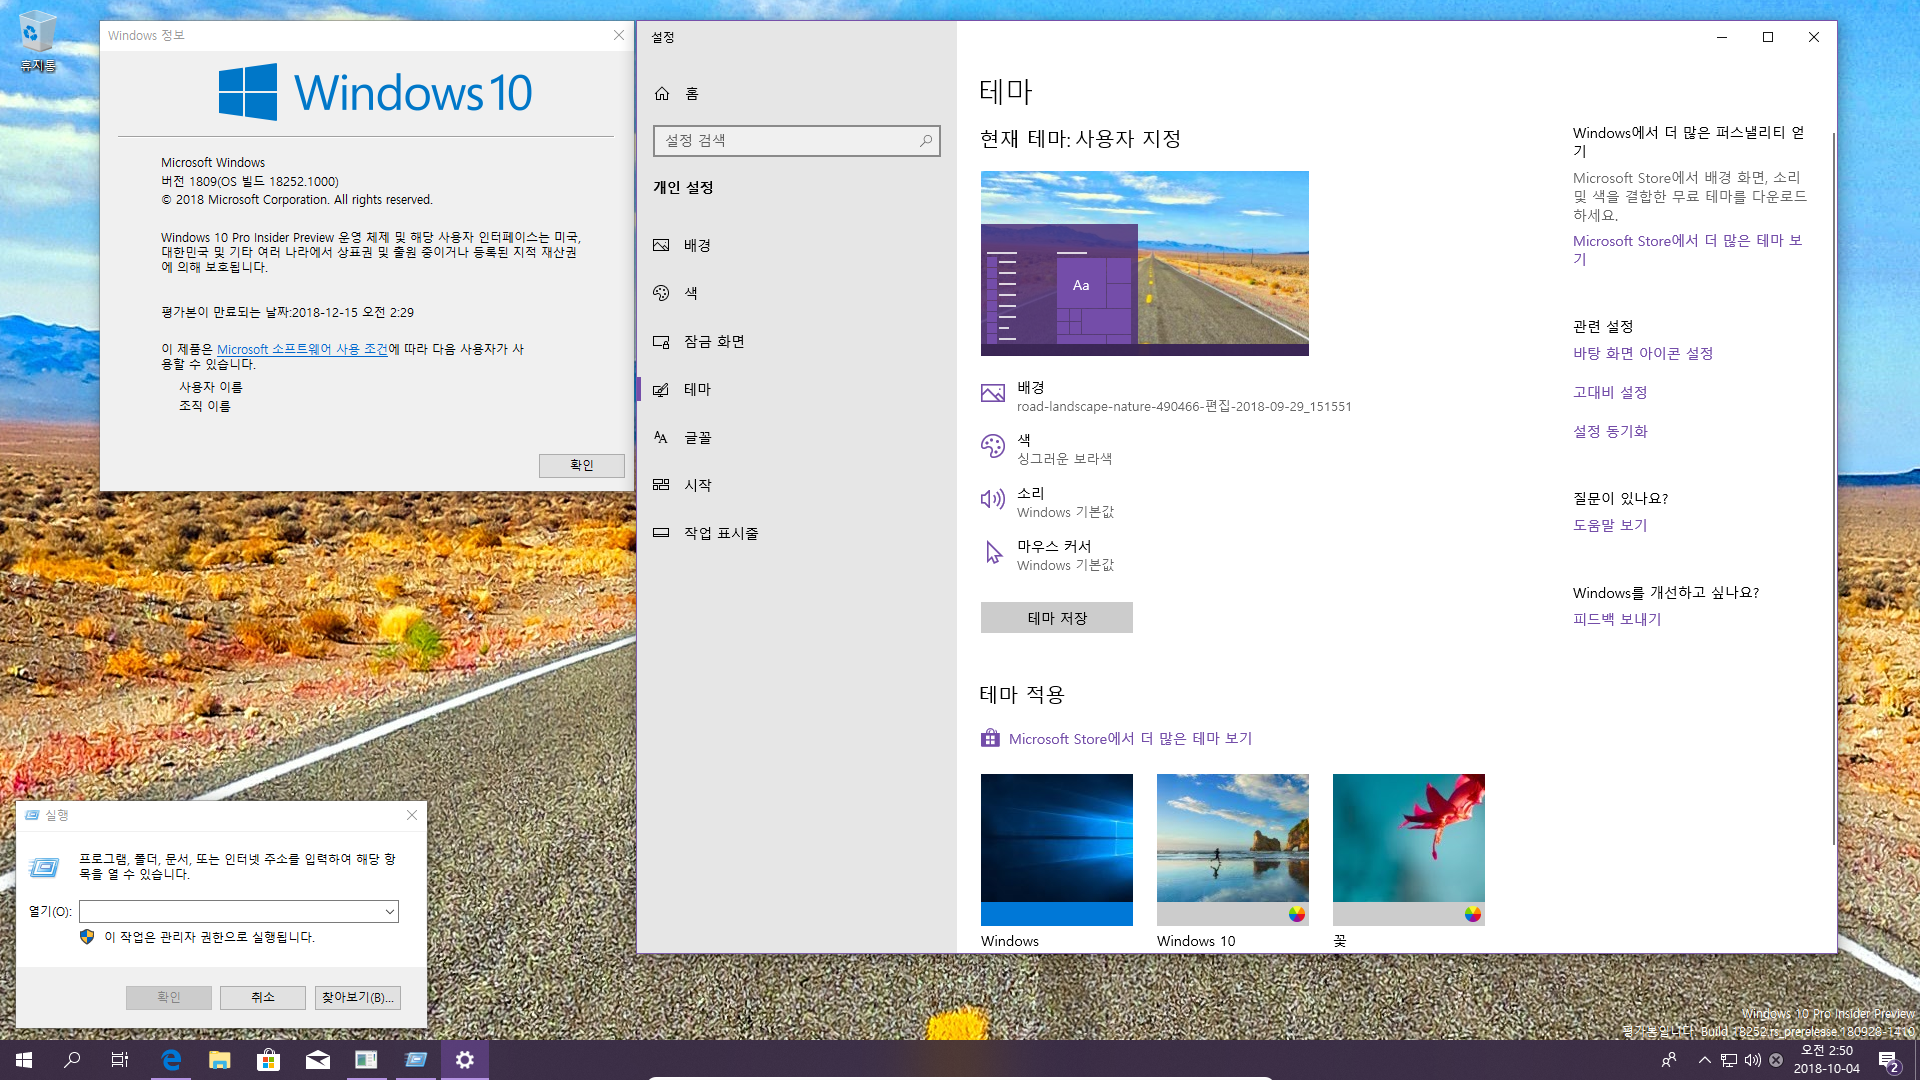Open Task View from taskbar
Screen dimensions: 1920x1080
pyautogui.click(x=120, y=1060)
